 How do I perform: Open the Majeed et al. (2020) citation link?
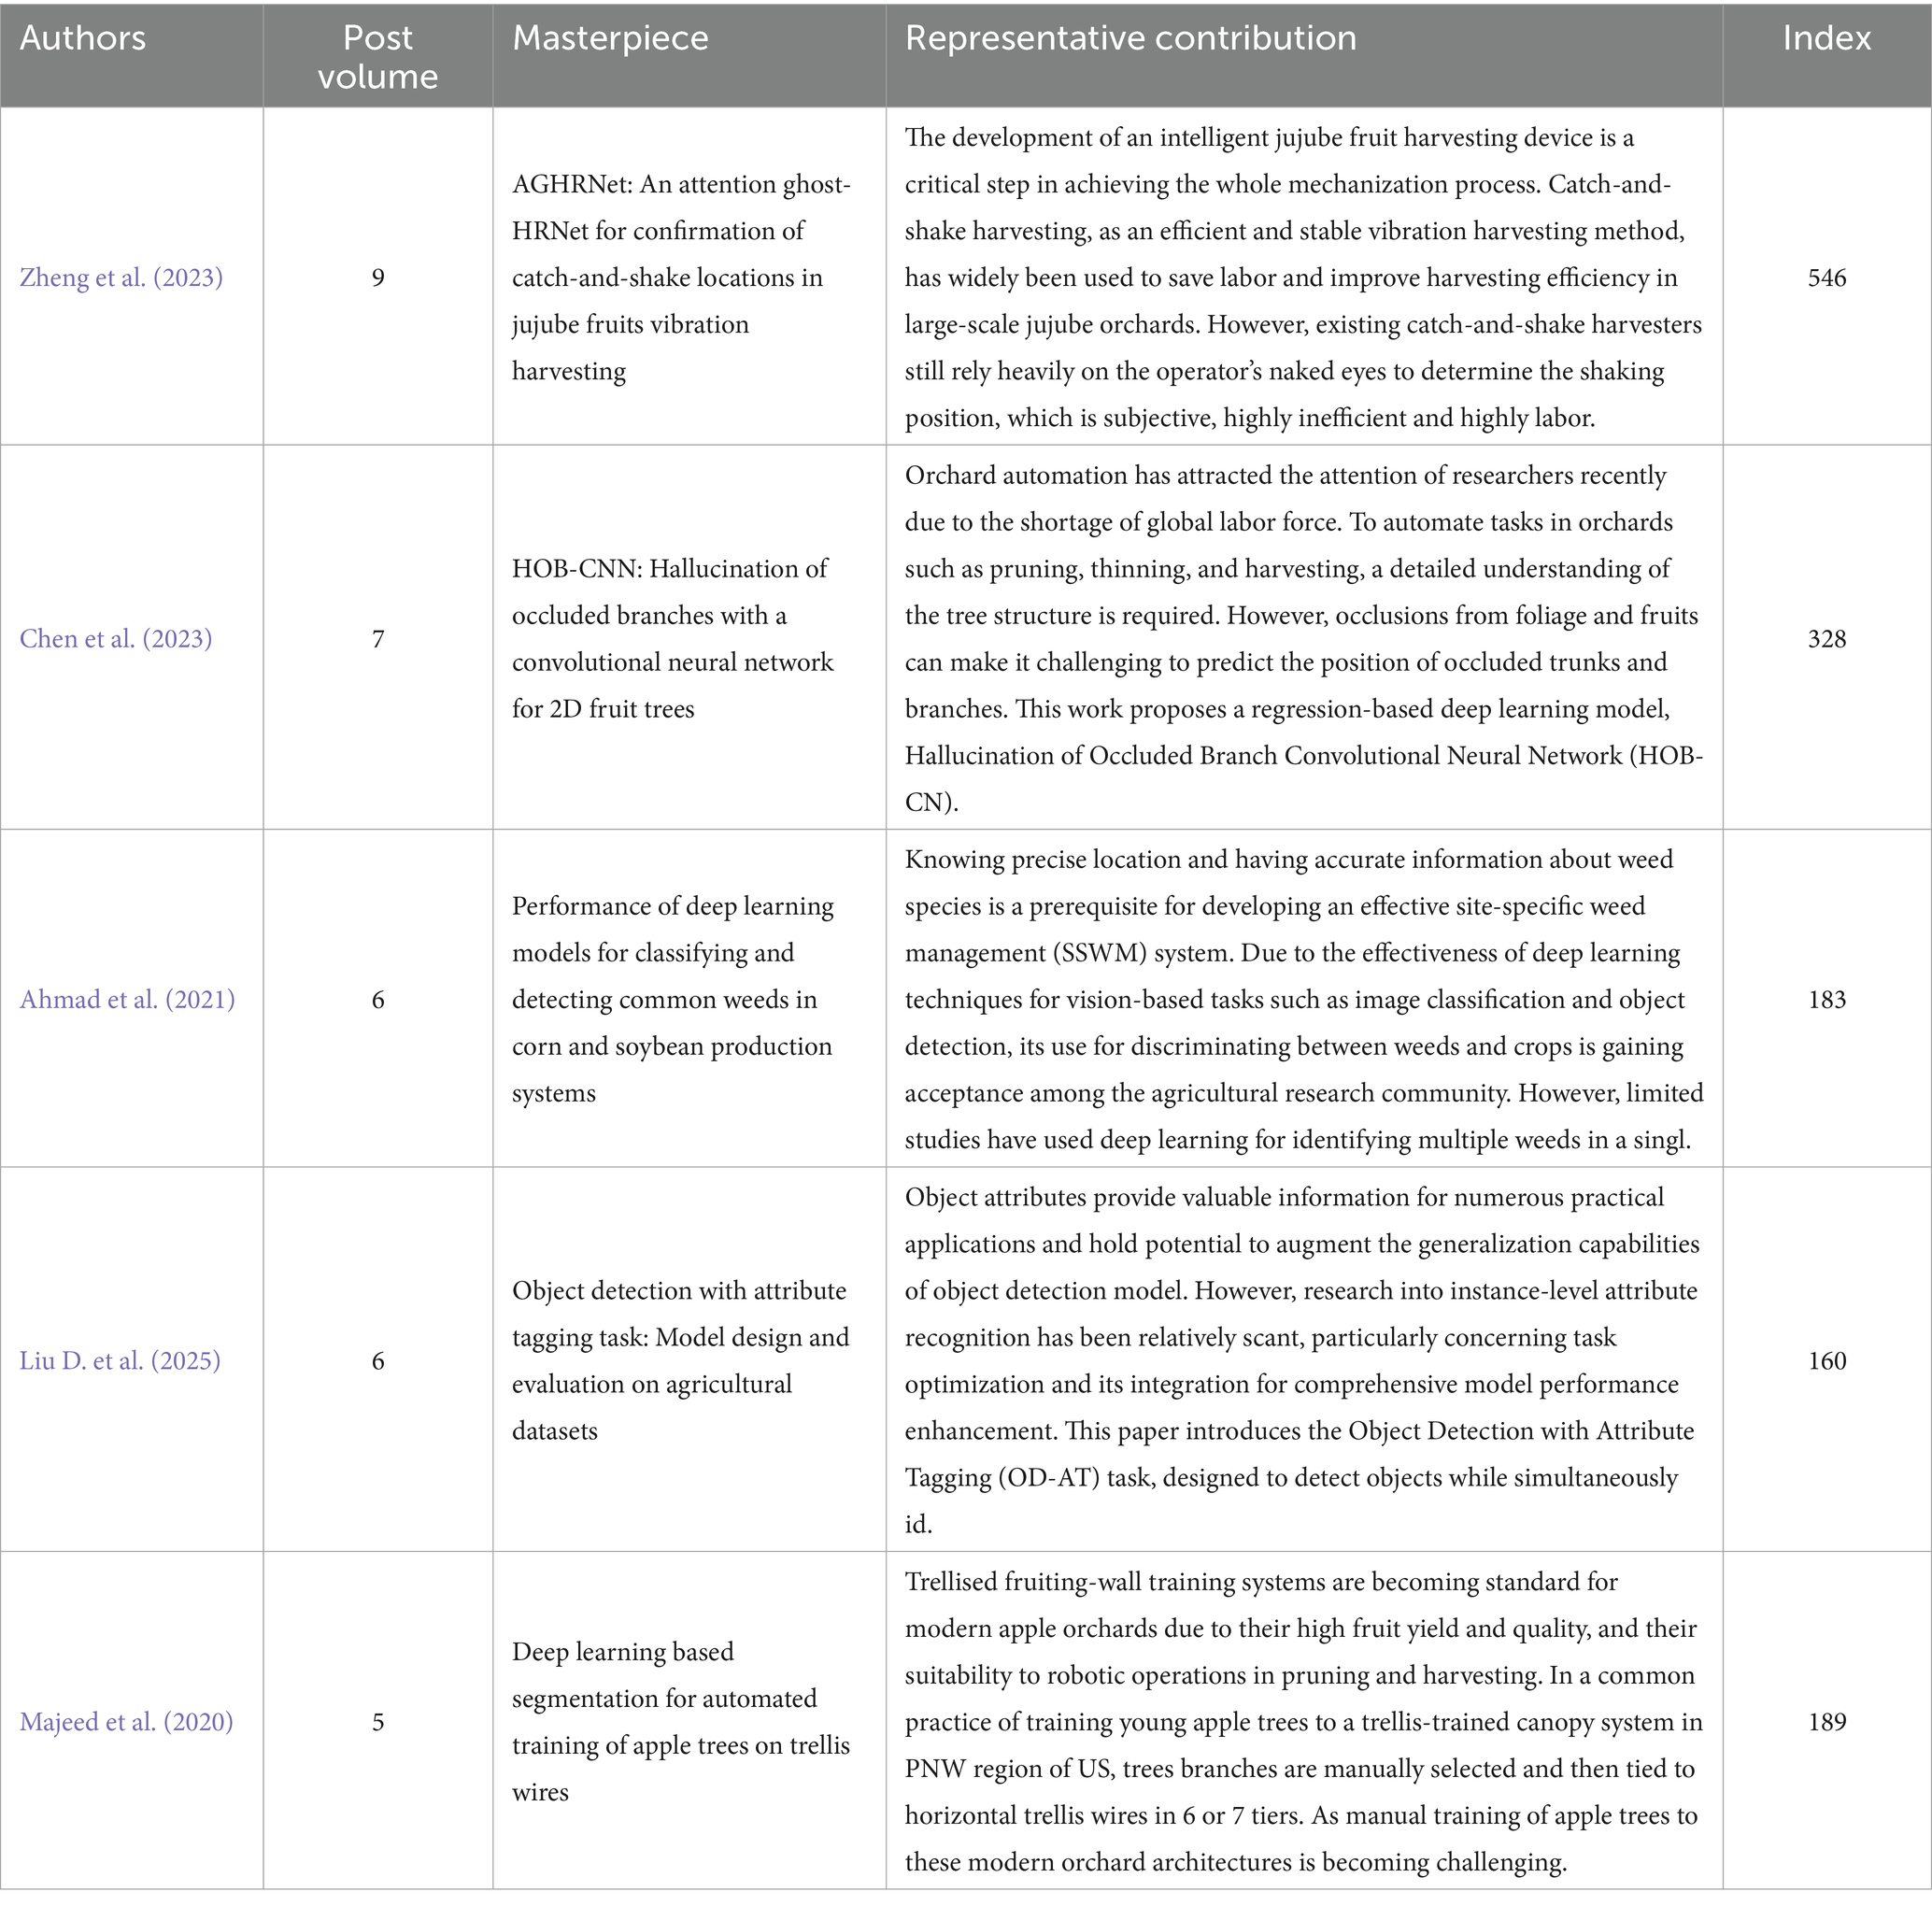[126, 1721]
